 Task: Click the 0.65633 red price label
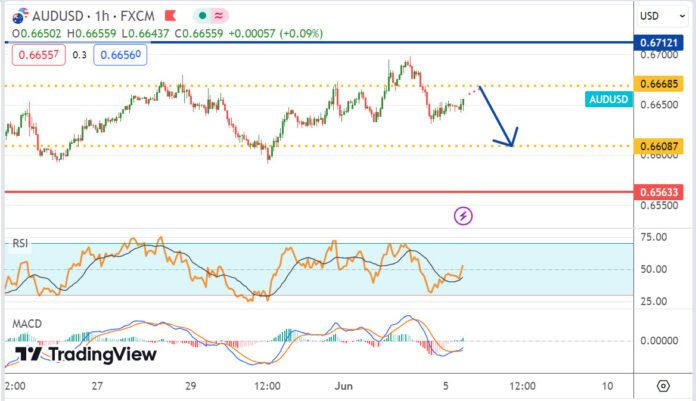(x=661, y=191)
